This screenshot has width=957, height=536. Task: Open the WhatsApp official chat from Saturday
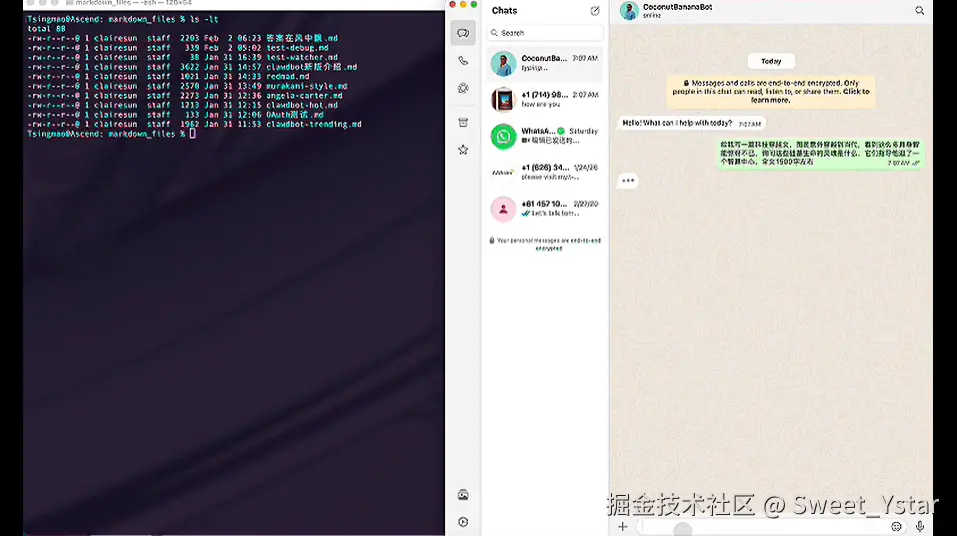click(x=545, y=136)
